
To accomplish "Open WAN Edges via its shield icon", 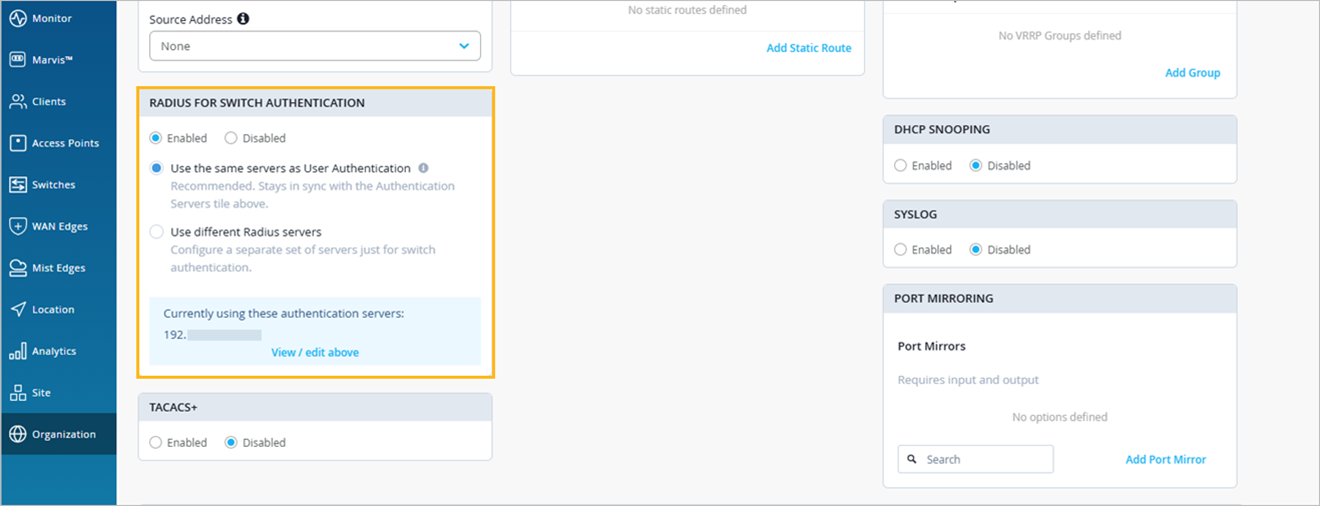I will pyautogui.click(x=17, y=226).
